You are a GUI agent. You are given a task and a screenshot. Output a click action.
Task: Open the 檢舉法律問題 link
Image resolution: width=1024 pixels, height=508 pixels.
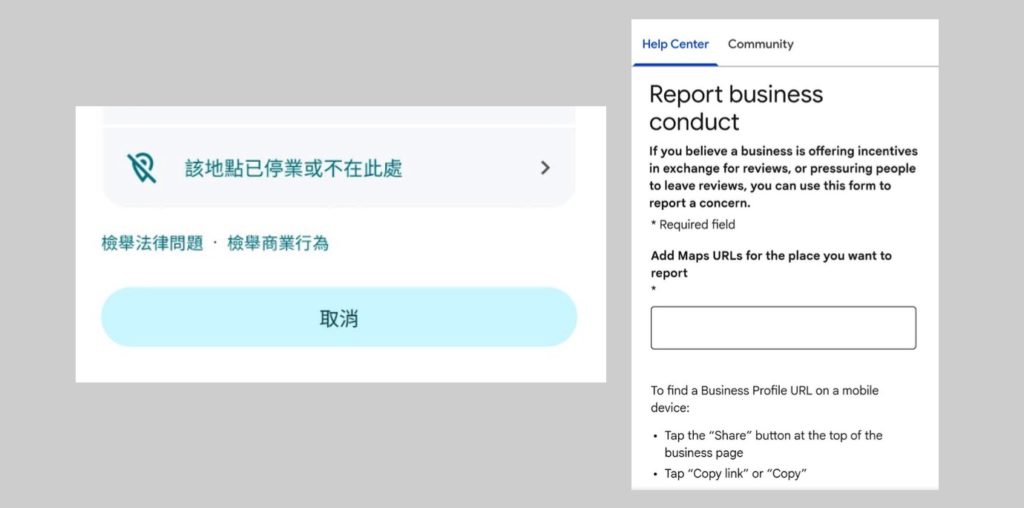click(x=152, y=244)
